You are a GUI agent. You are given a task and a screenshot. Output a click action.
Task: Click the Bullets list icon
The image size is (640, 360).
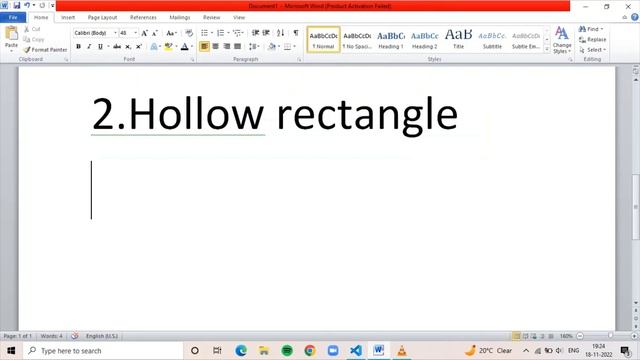coord(204,33)
